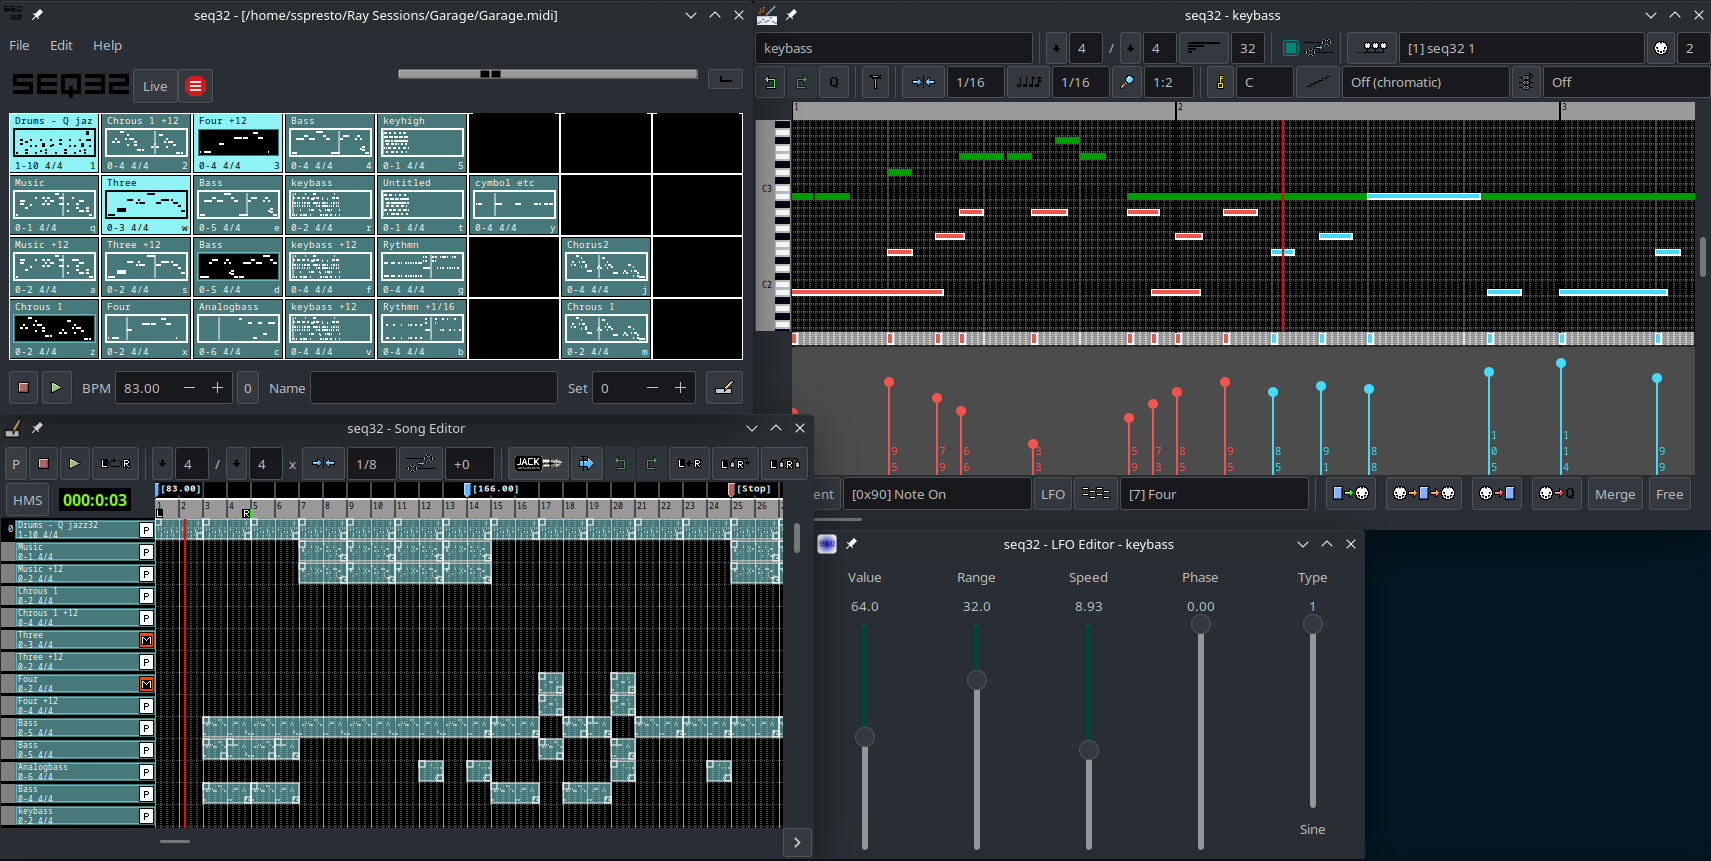Click the JACK sync button in Song Editor
Image resolution: width=1711 pixels, height=861 pixels.
point(538,463)
